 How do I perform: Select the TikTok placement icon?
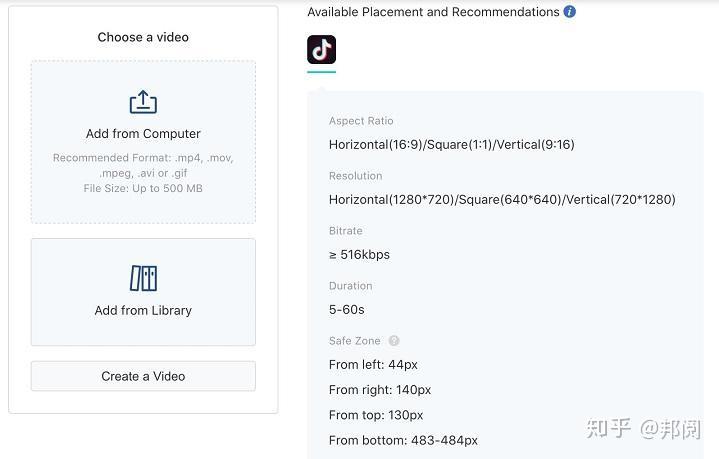pos(321,50)
